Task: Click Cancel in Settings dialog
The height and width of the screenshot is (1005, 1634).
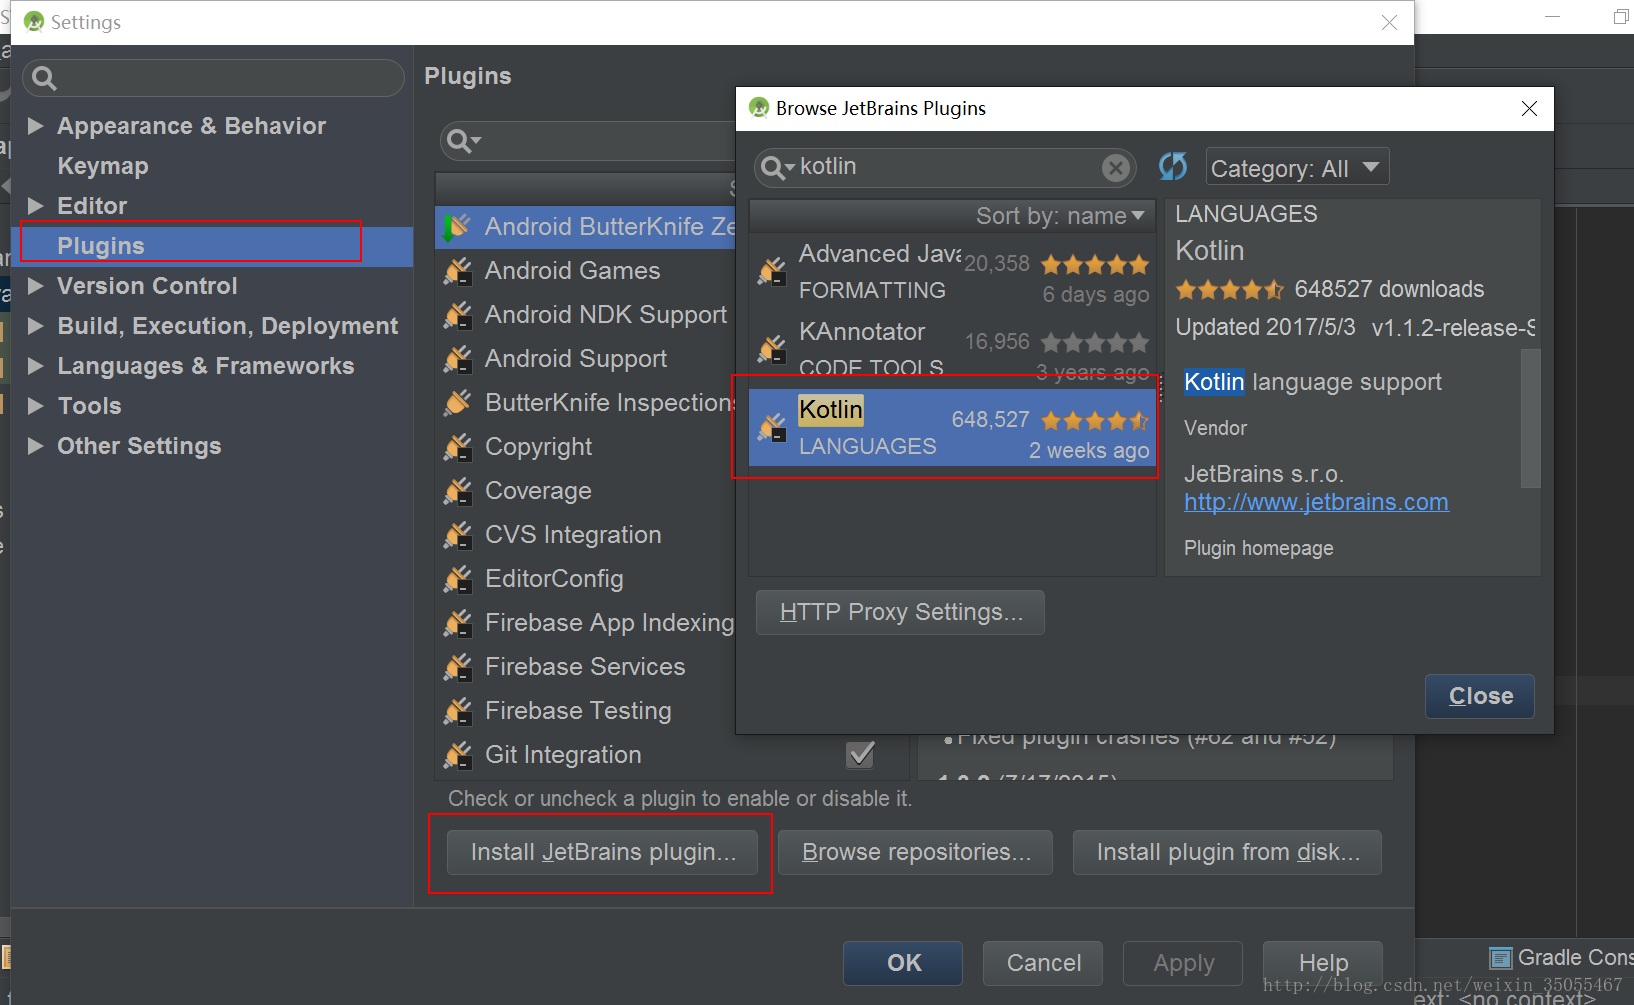Action: click(x=1043, y=963)
